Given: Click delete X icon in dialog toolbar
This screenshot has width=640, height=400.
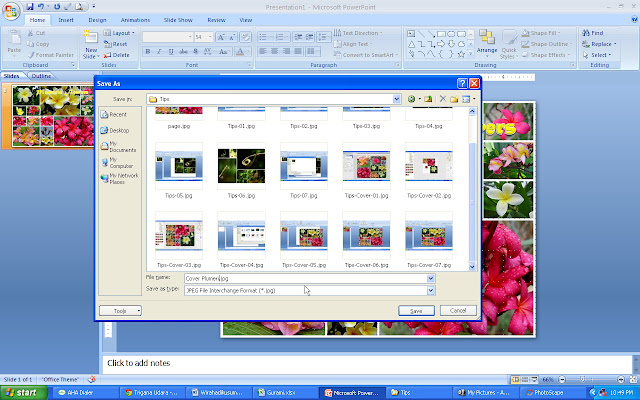Looking at the screenshot, I should [x=442, y=99].
